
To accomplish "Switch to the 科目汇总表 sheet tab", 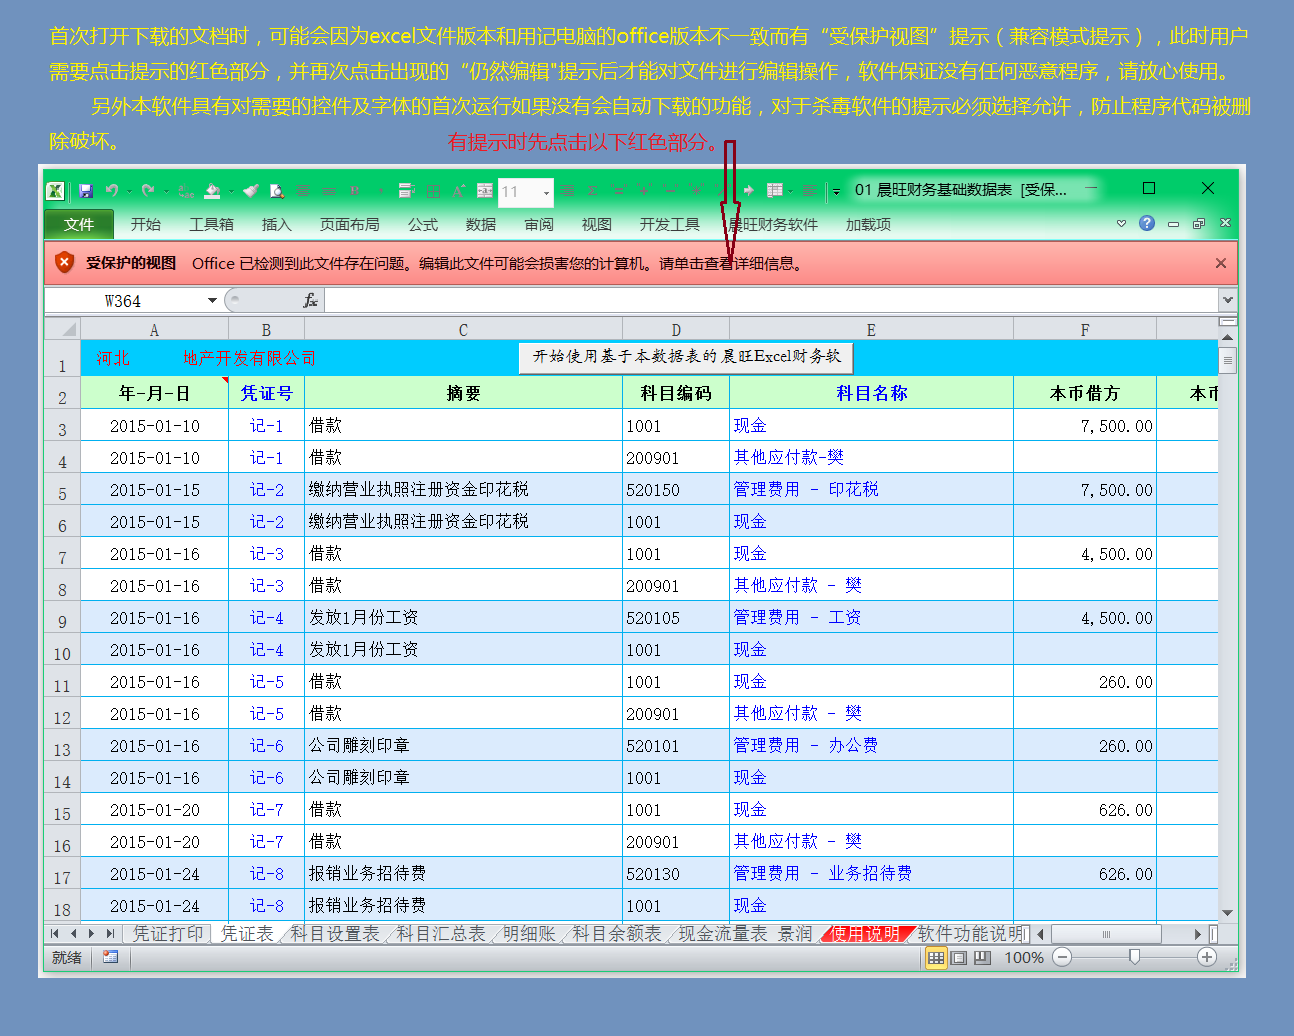I will pyautogui.click(x=440, y=933).
